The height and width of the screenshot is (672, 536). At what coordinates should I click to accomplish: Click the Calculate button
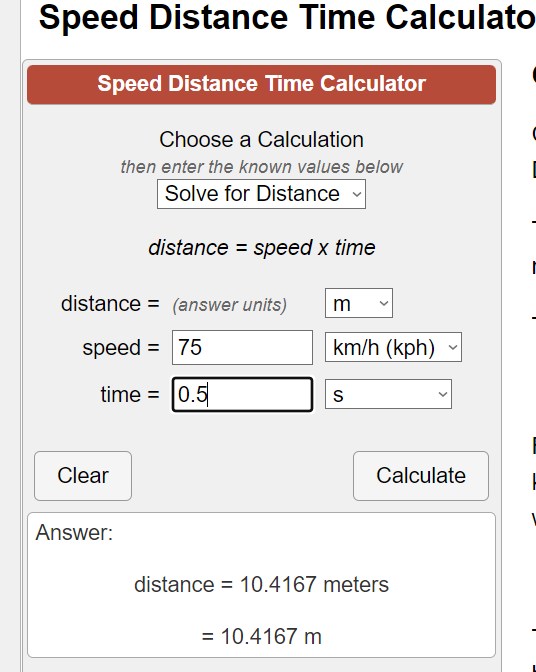click(x=421, y=476)
